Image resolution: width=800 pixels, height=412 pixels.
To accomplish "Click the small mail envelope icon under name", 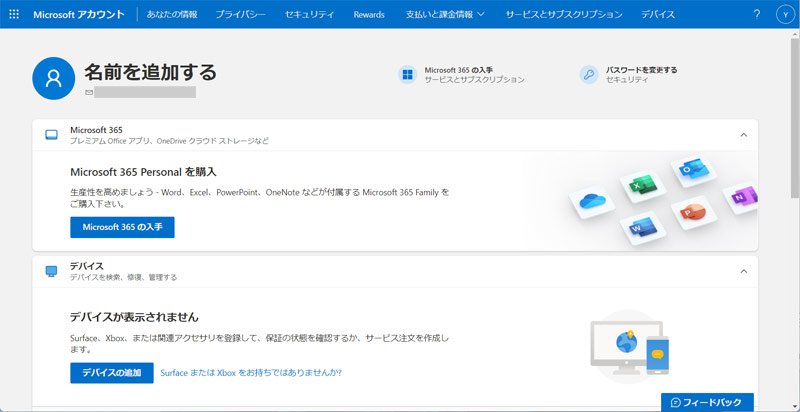I will pos(89,93).
